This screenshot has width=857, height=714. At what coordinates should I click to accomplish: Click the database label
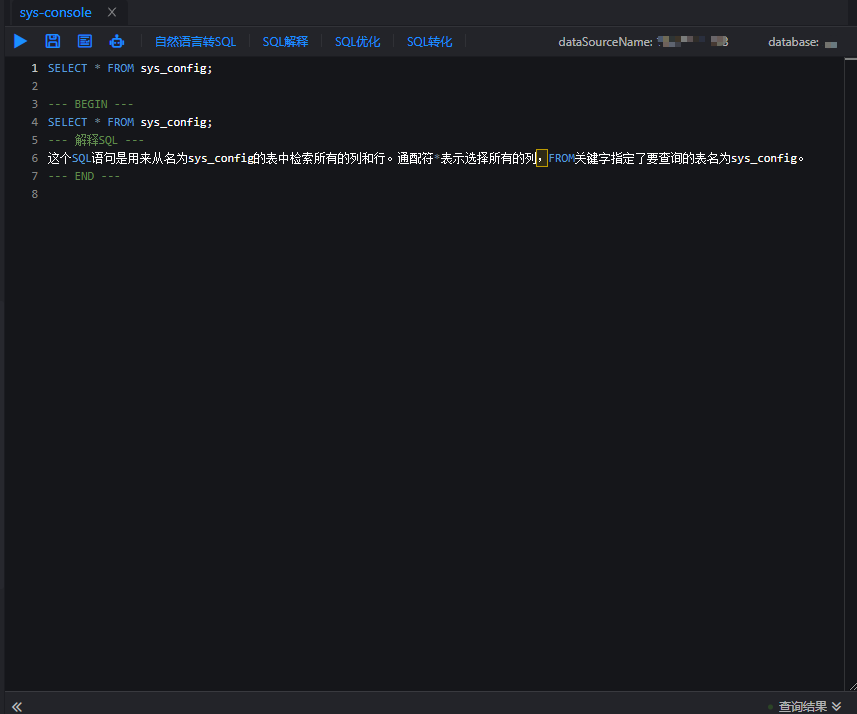(793, 42)
